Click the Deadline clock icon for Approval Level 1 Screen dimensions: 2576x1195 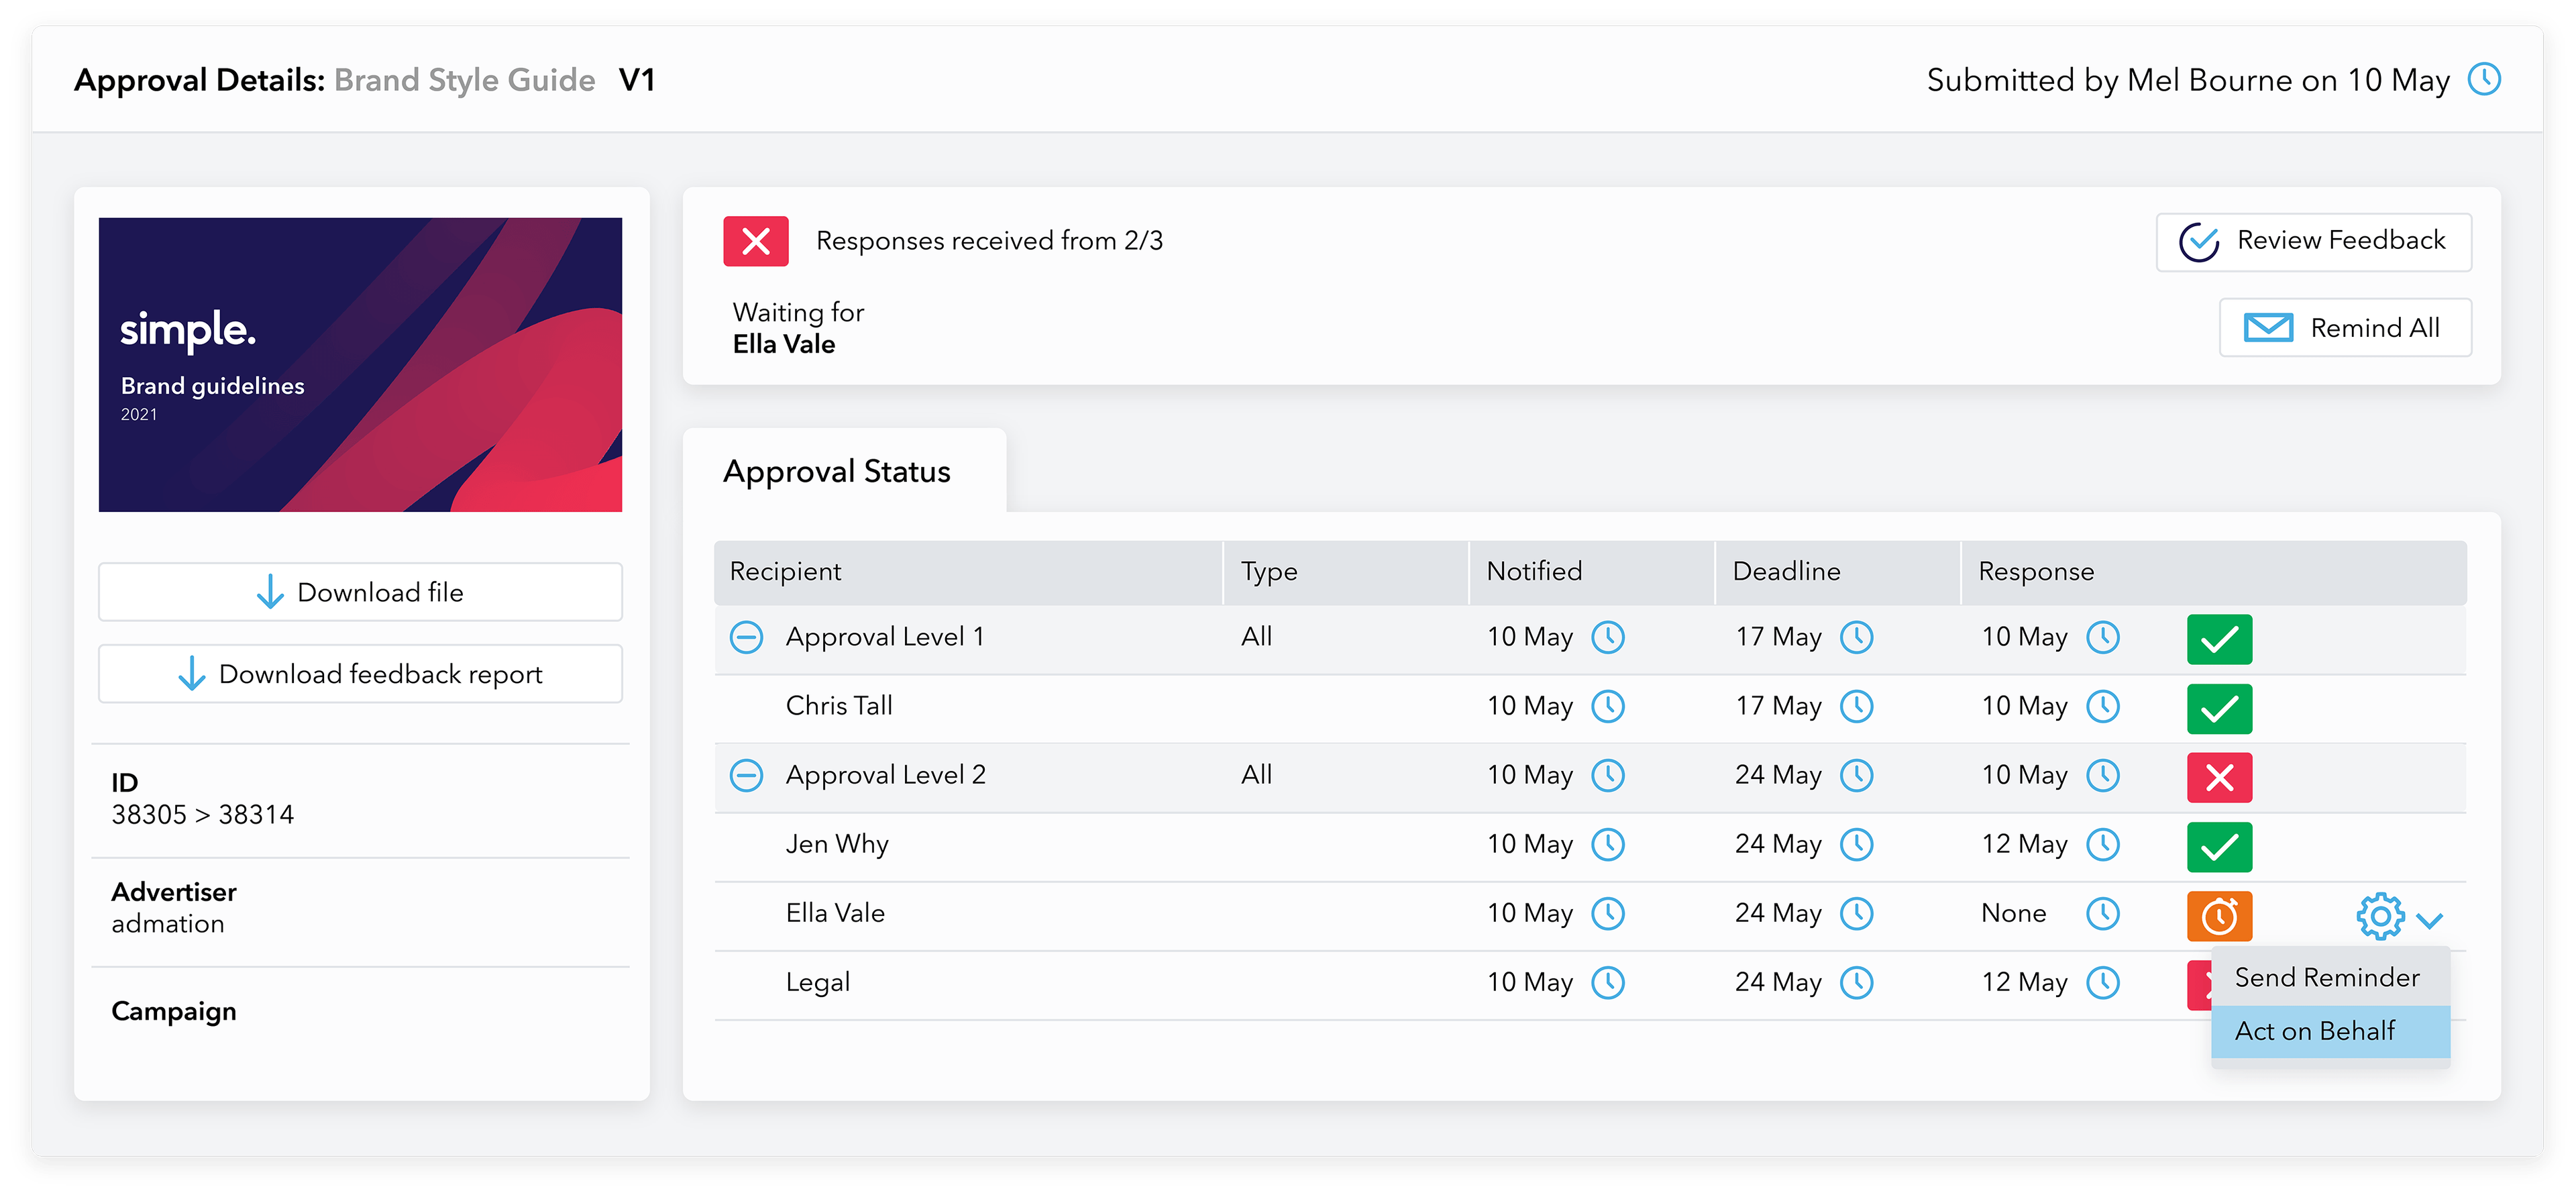tap(1857, 637)
